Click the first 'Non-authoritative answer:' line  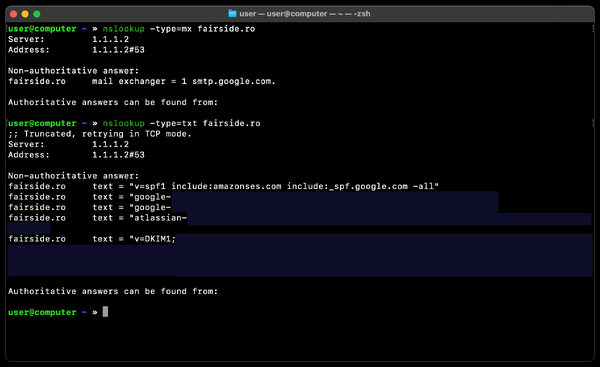point(73,71)
